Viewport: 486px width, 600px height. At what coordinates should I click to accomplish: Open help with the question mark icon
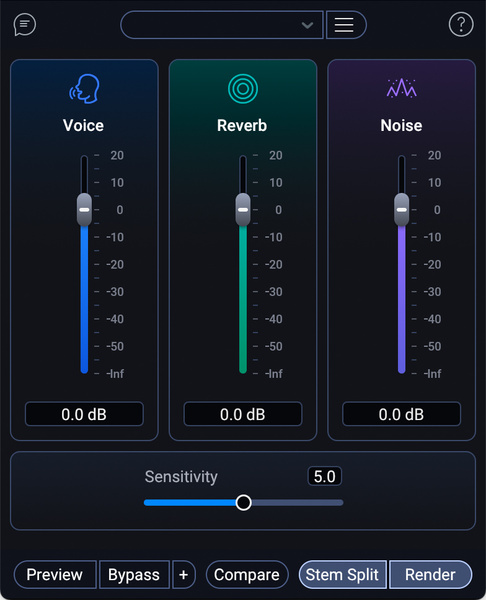tap(461, 25)
